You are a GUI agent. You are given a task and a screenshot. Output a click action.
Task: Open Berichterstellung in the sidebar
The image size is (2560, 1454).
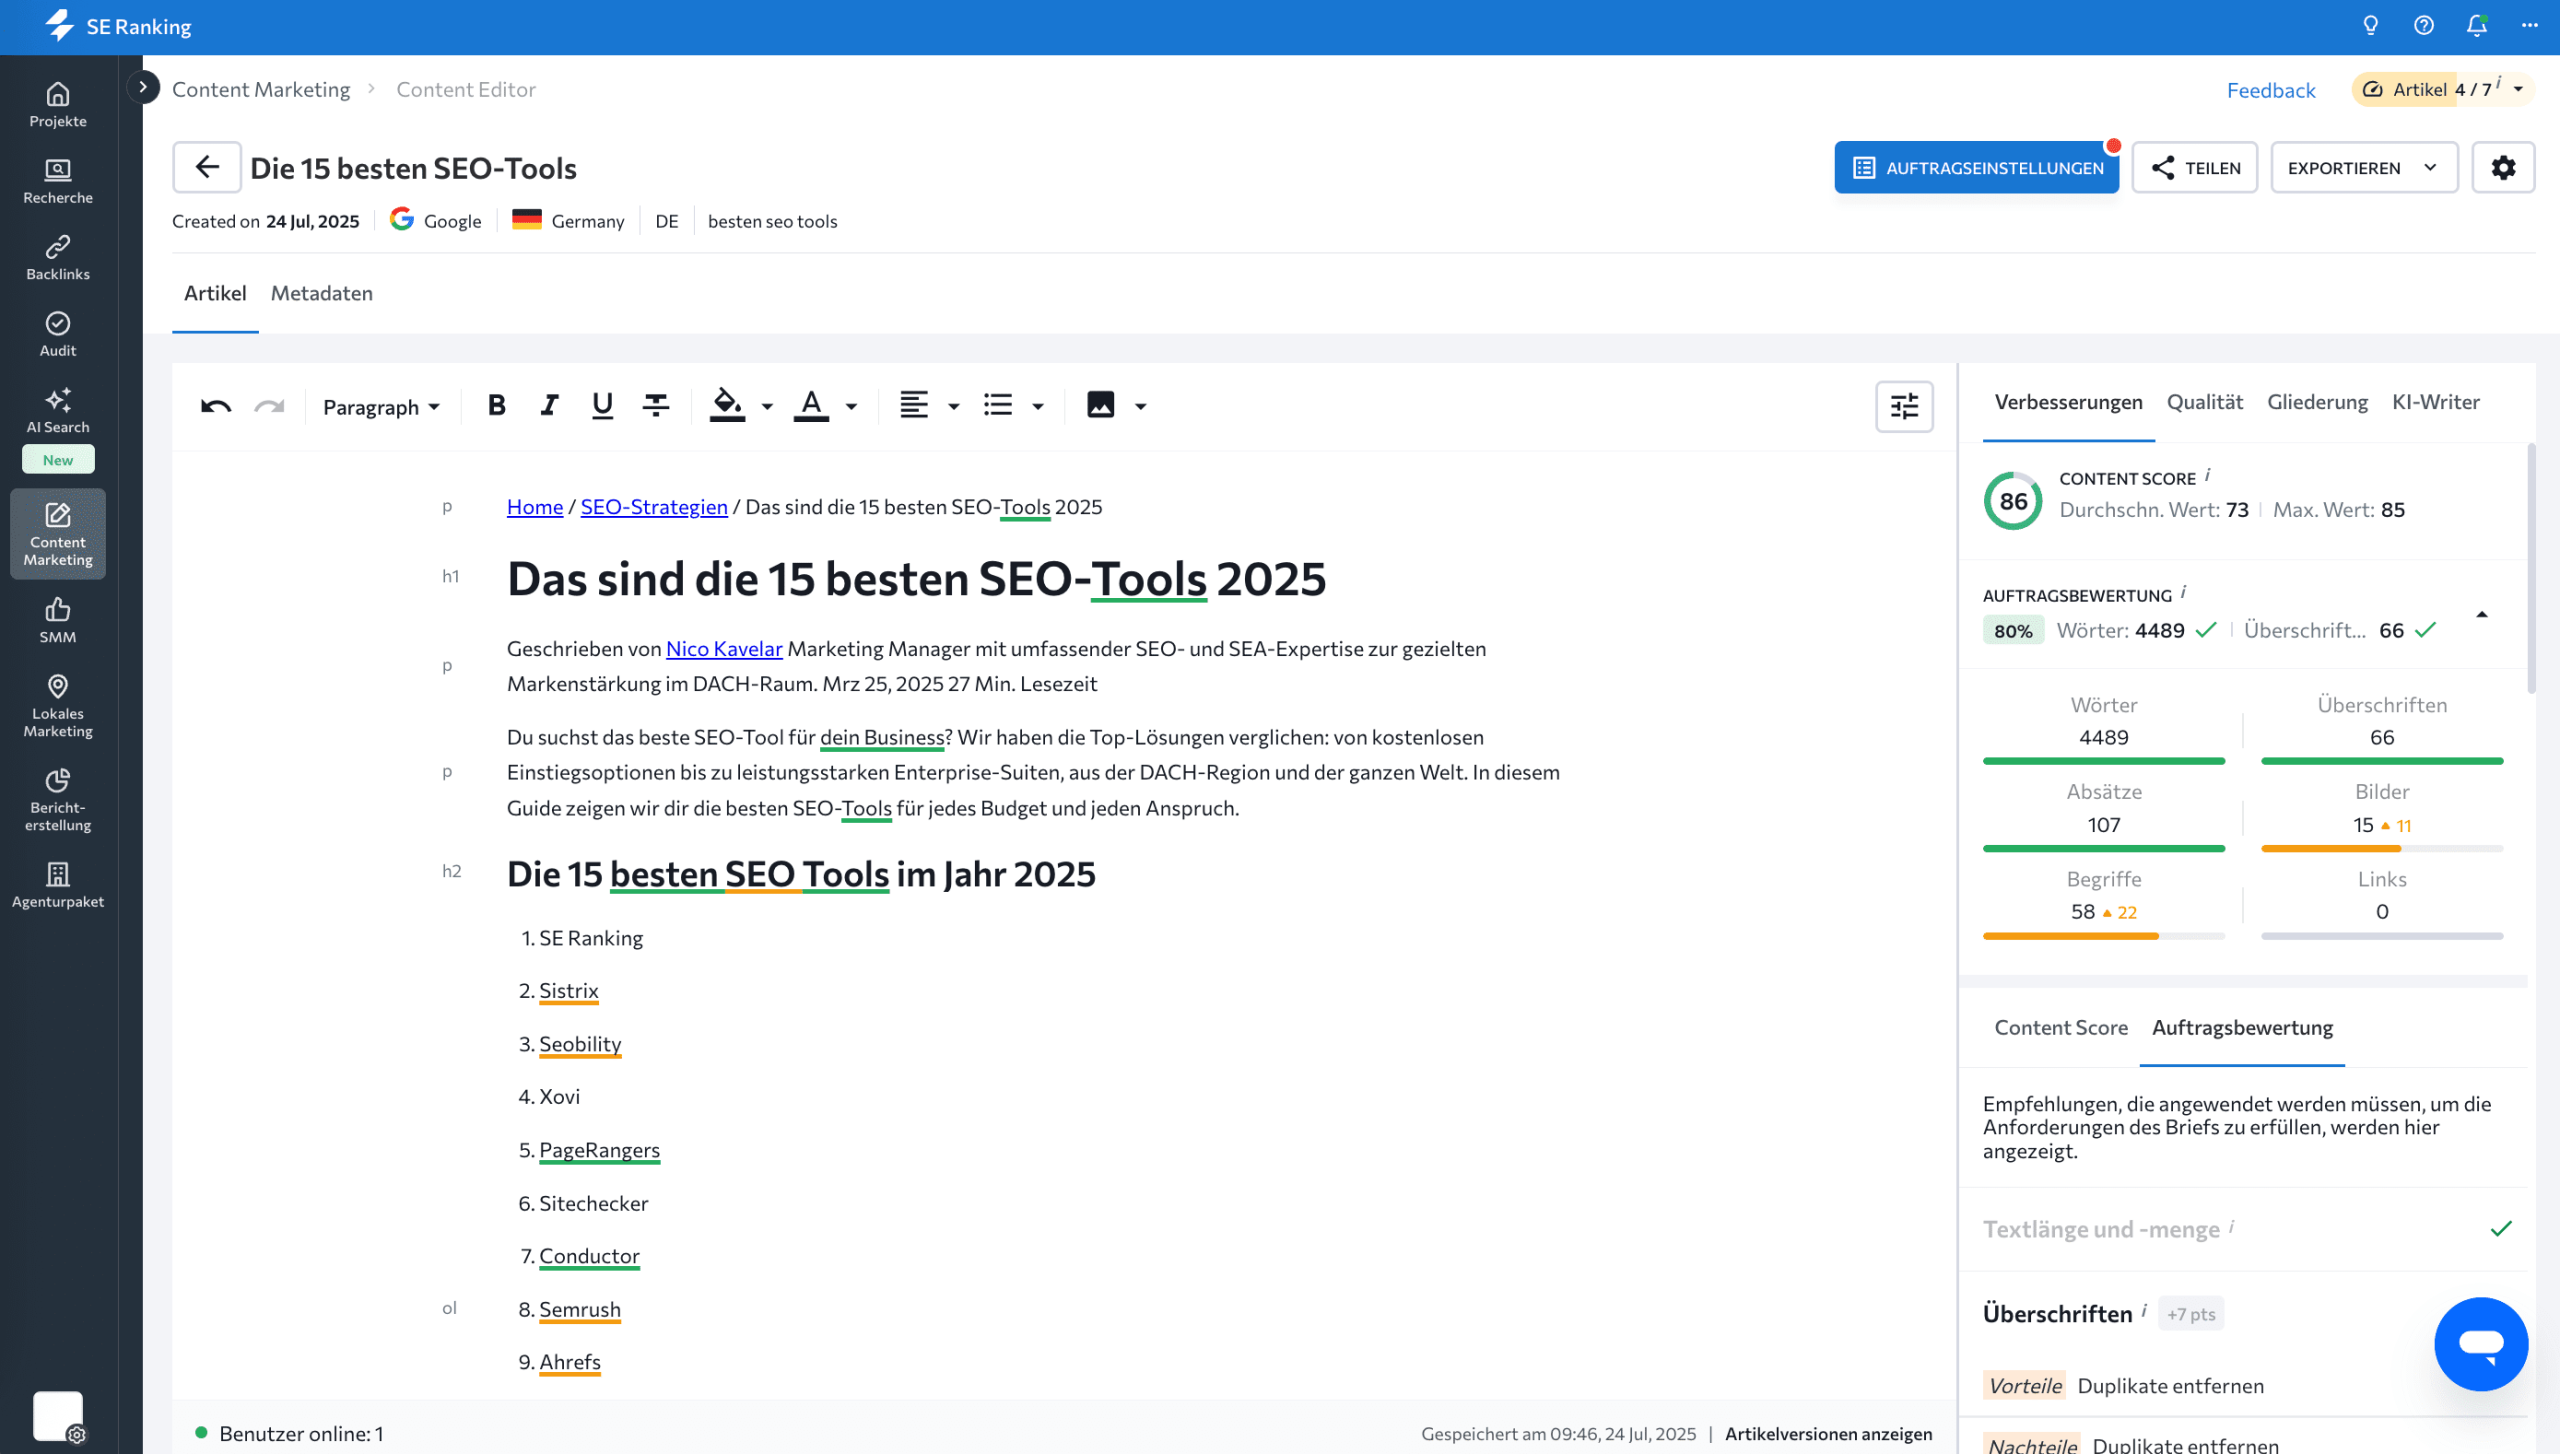coord(58,800)
